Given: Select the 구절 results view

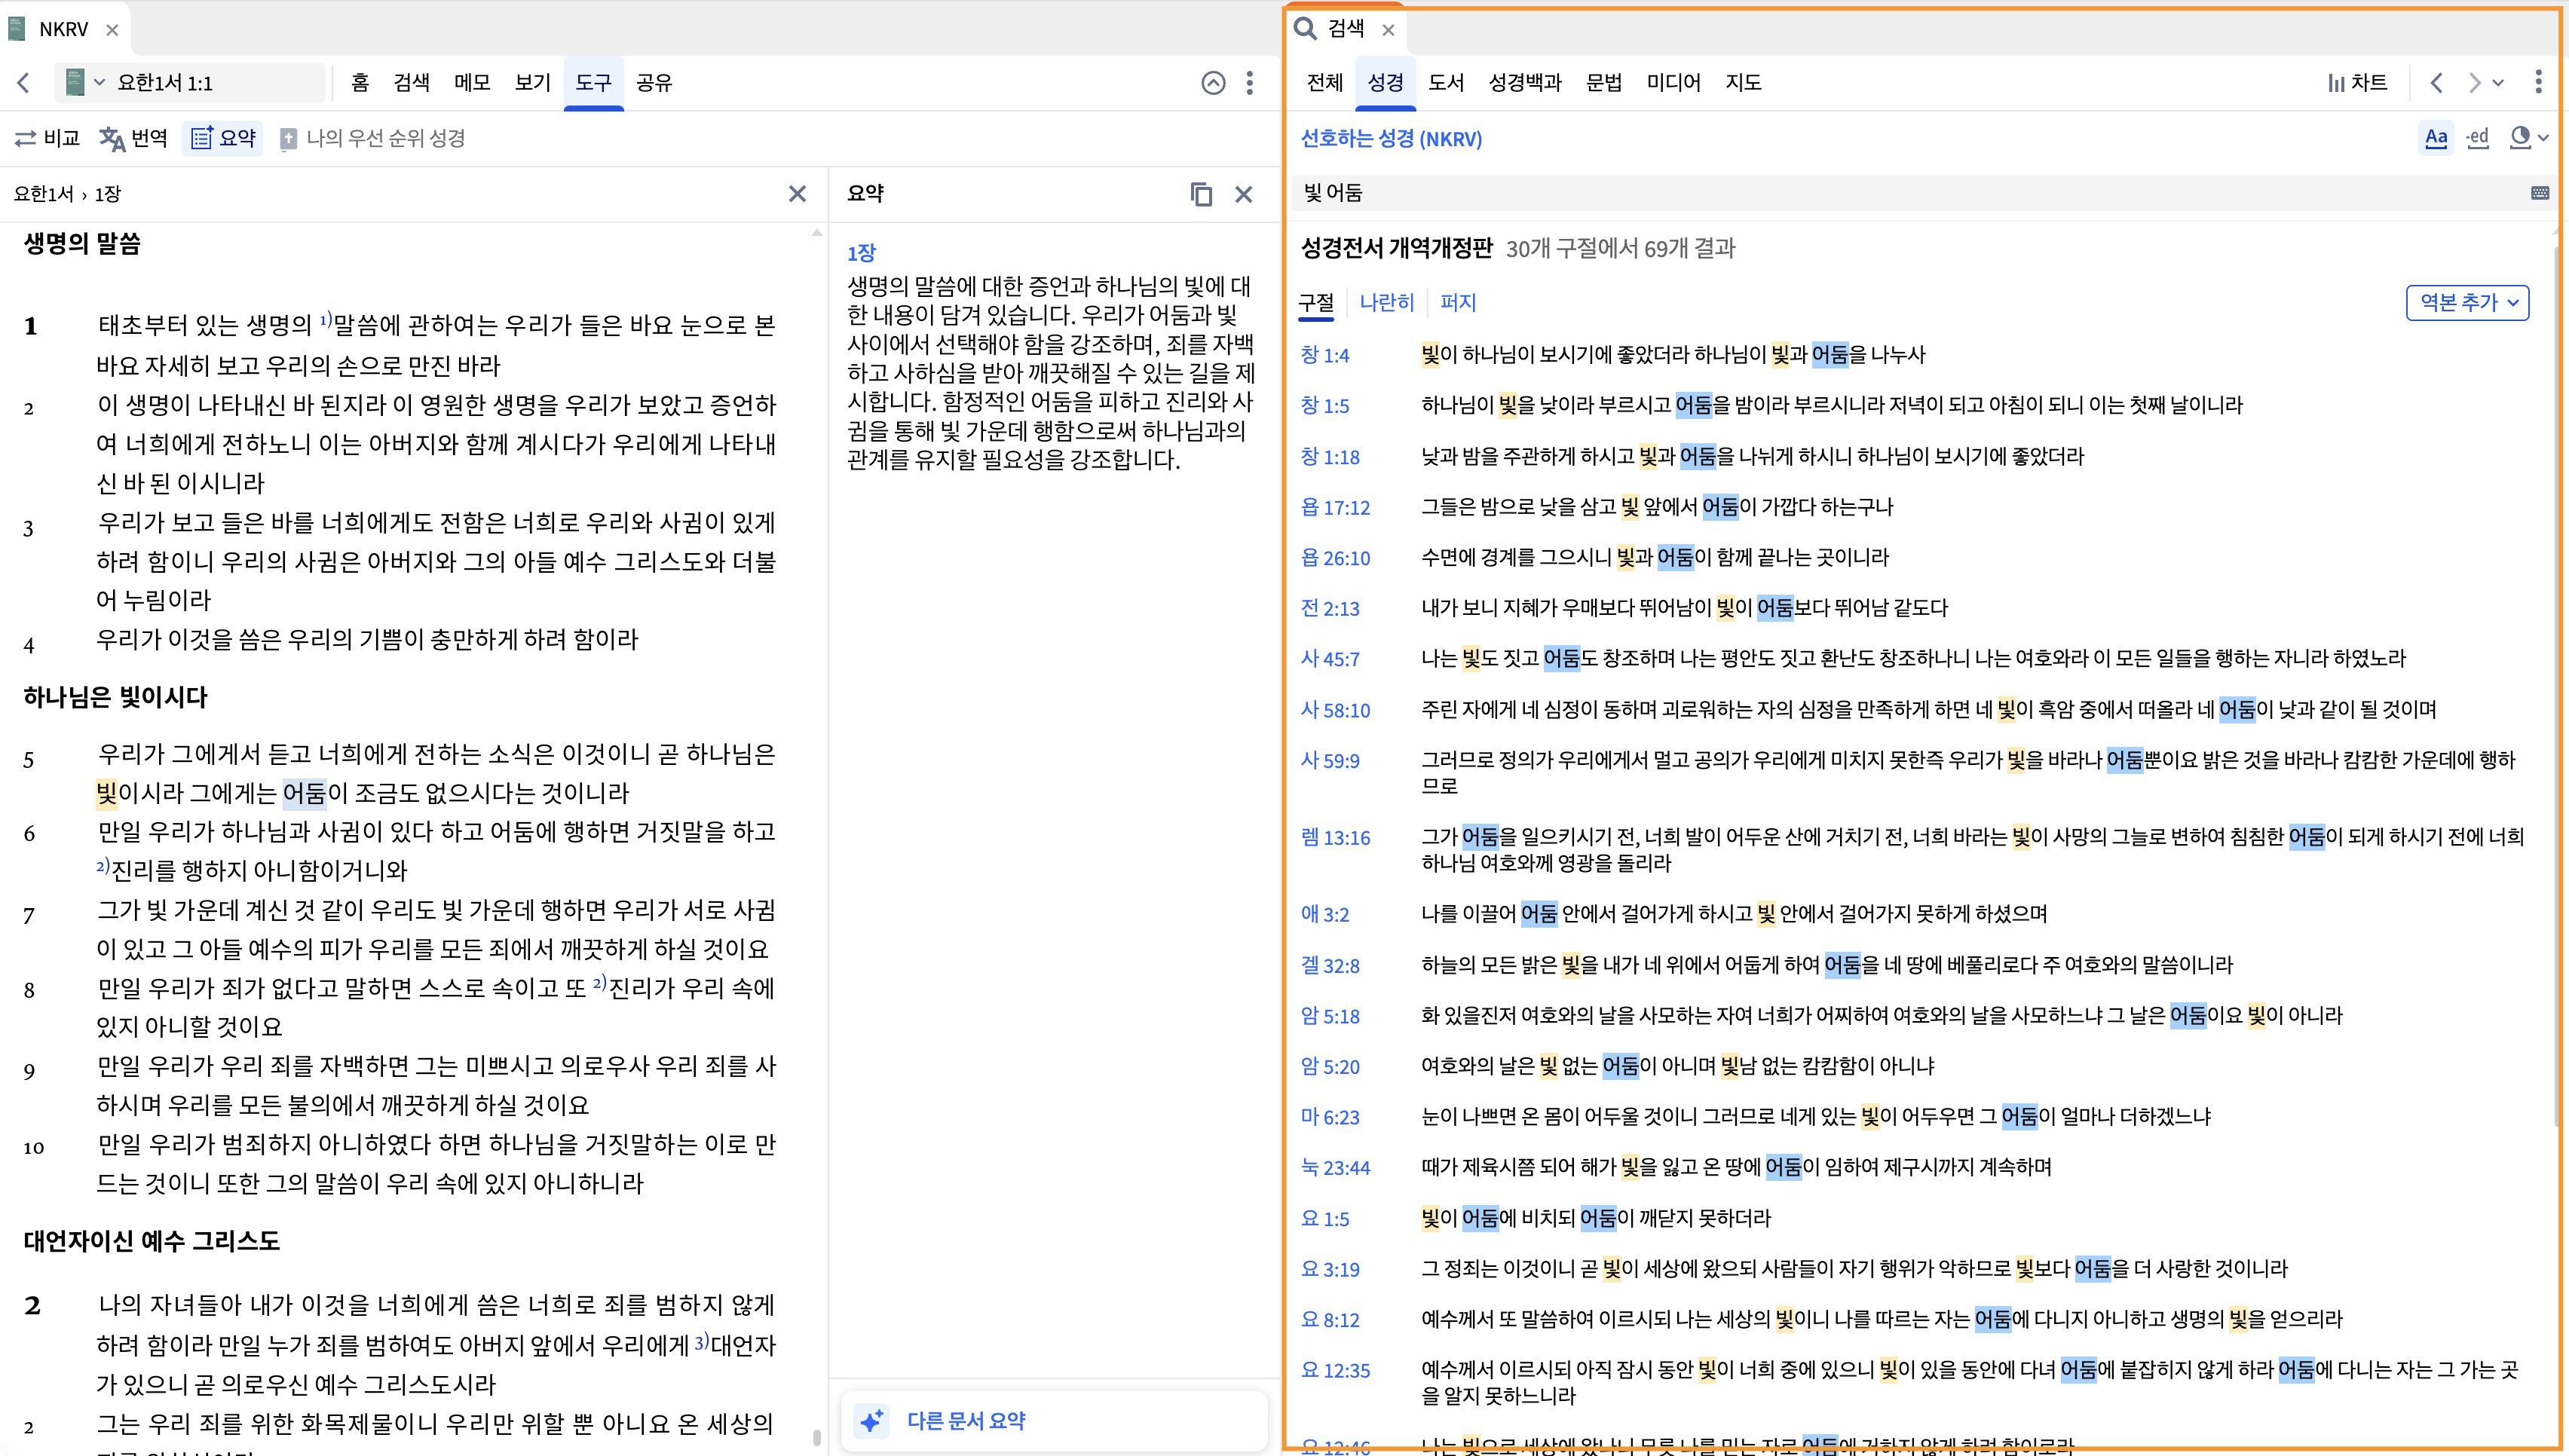Looking at the screenshot, I should (x=1316, y=303).
